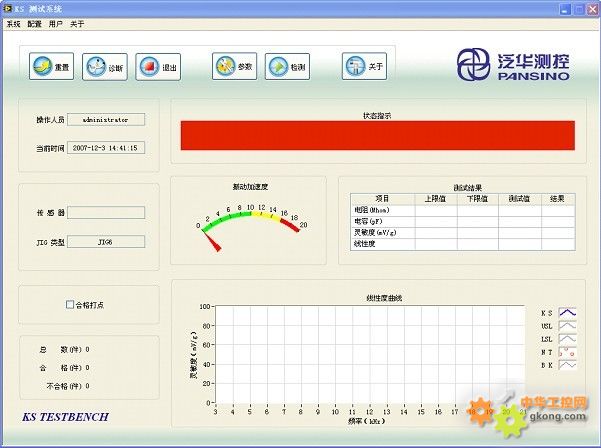This screenshot has width=601, height=448.
Task: Open the 系统 menu
Action: [x=14, y=23]
